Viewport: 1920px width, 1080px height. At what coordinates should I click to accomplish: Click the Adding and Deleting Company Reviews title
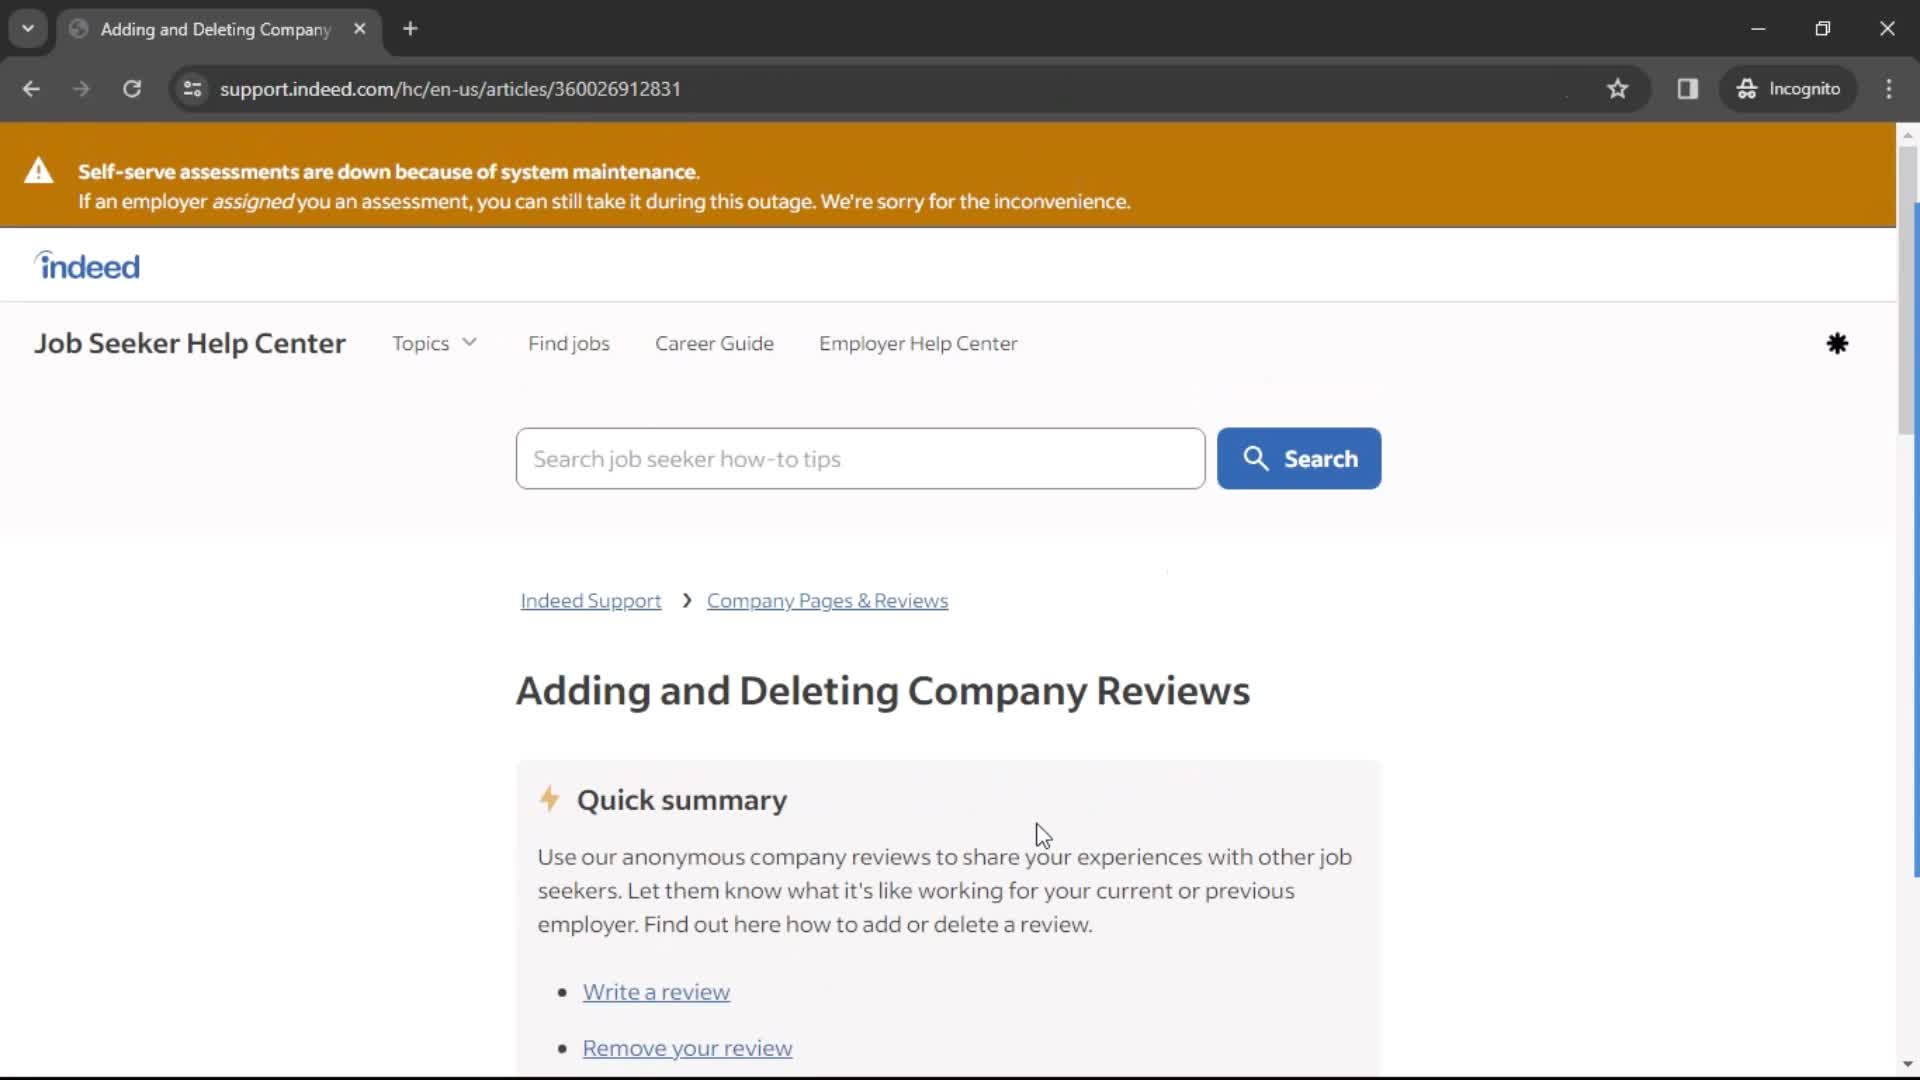883,691
